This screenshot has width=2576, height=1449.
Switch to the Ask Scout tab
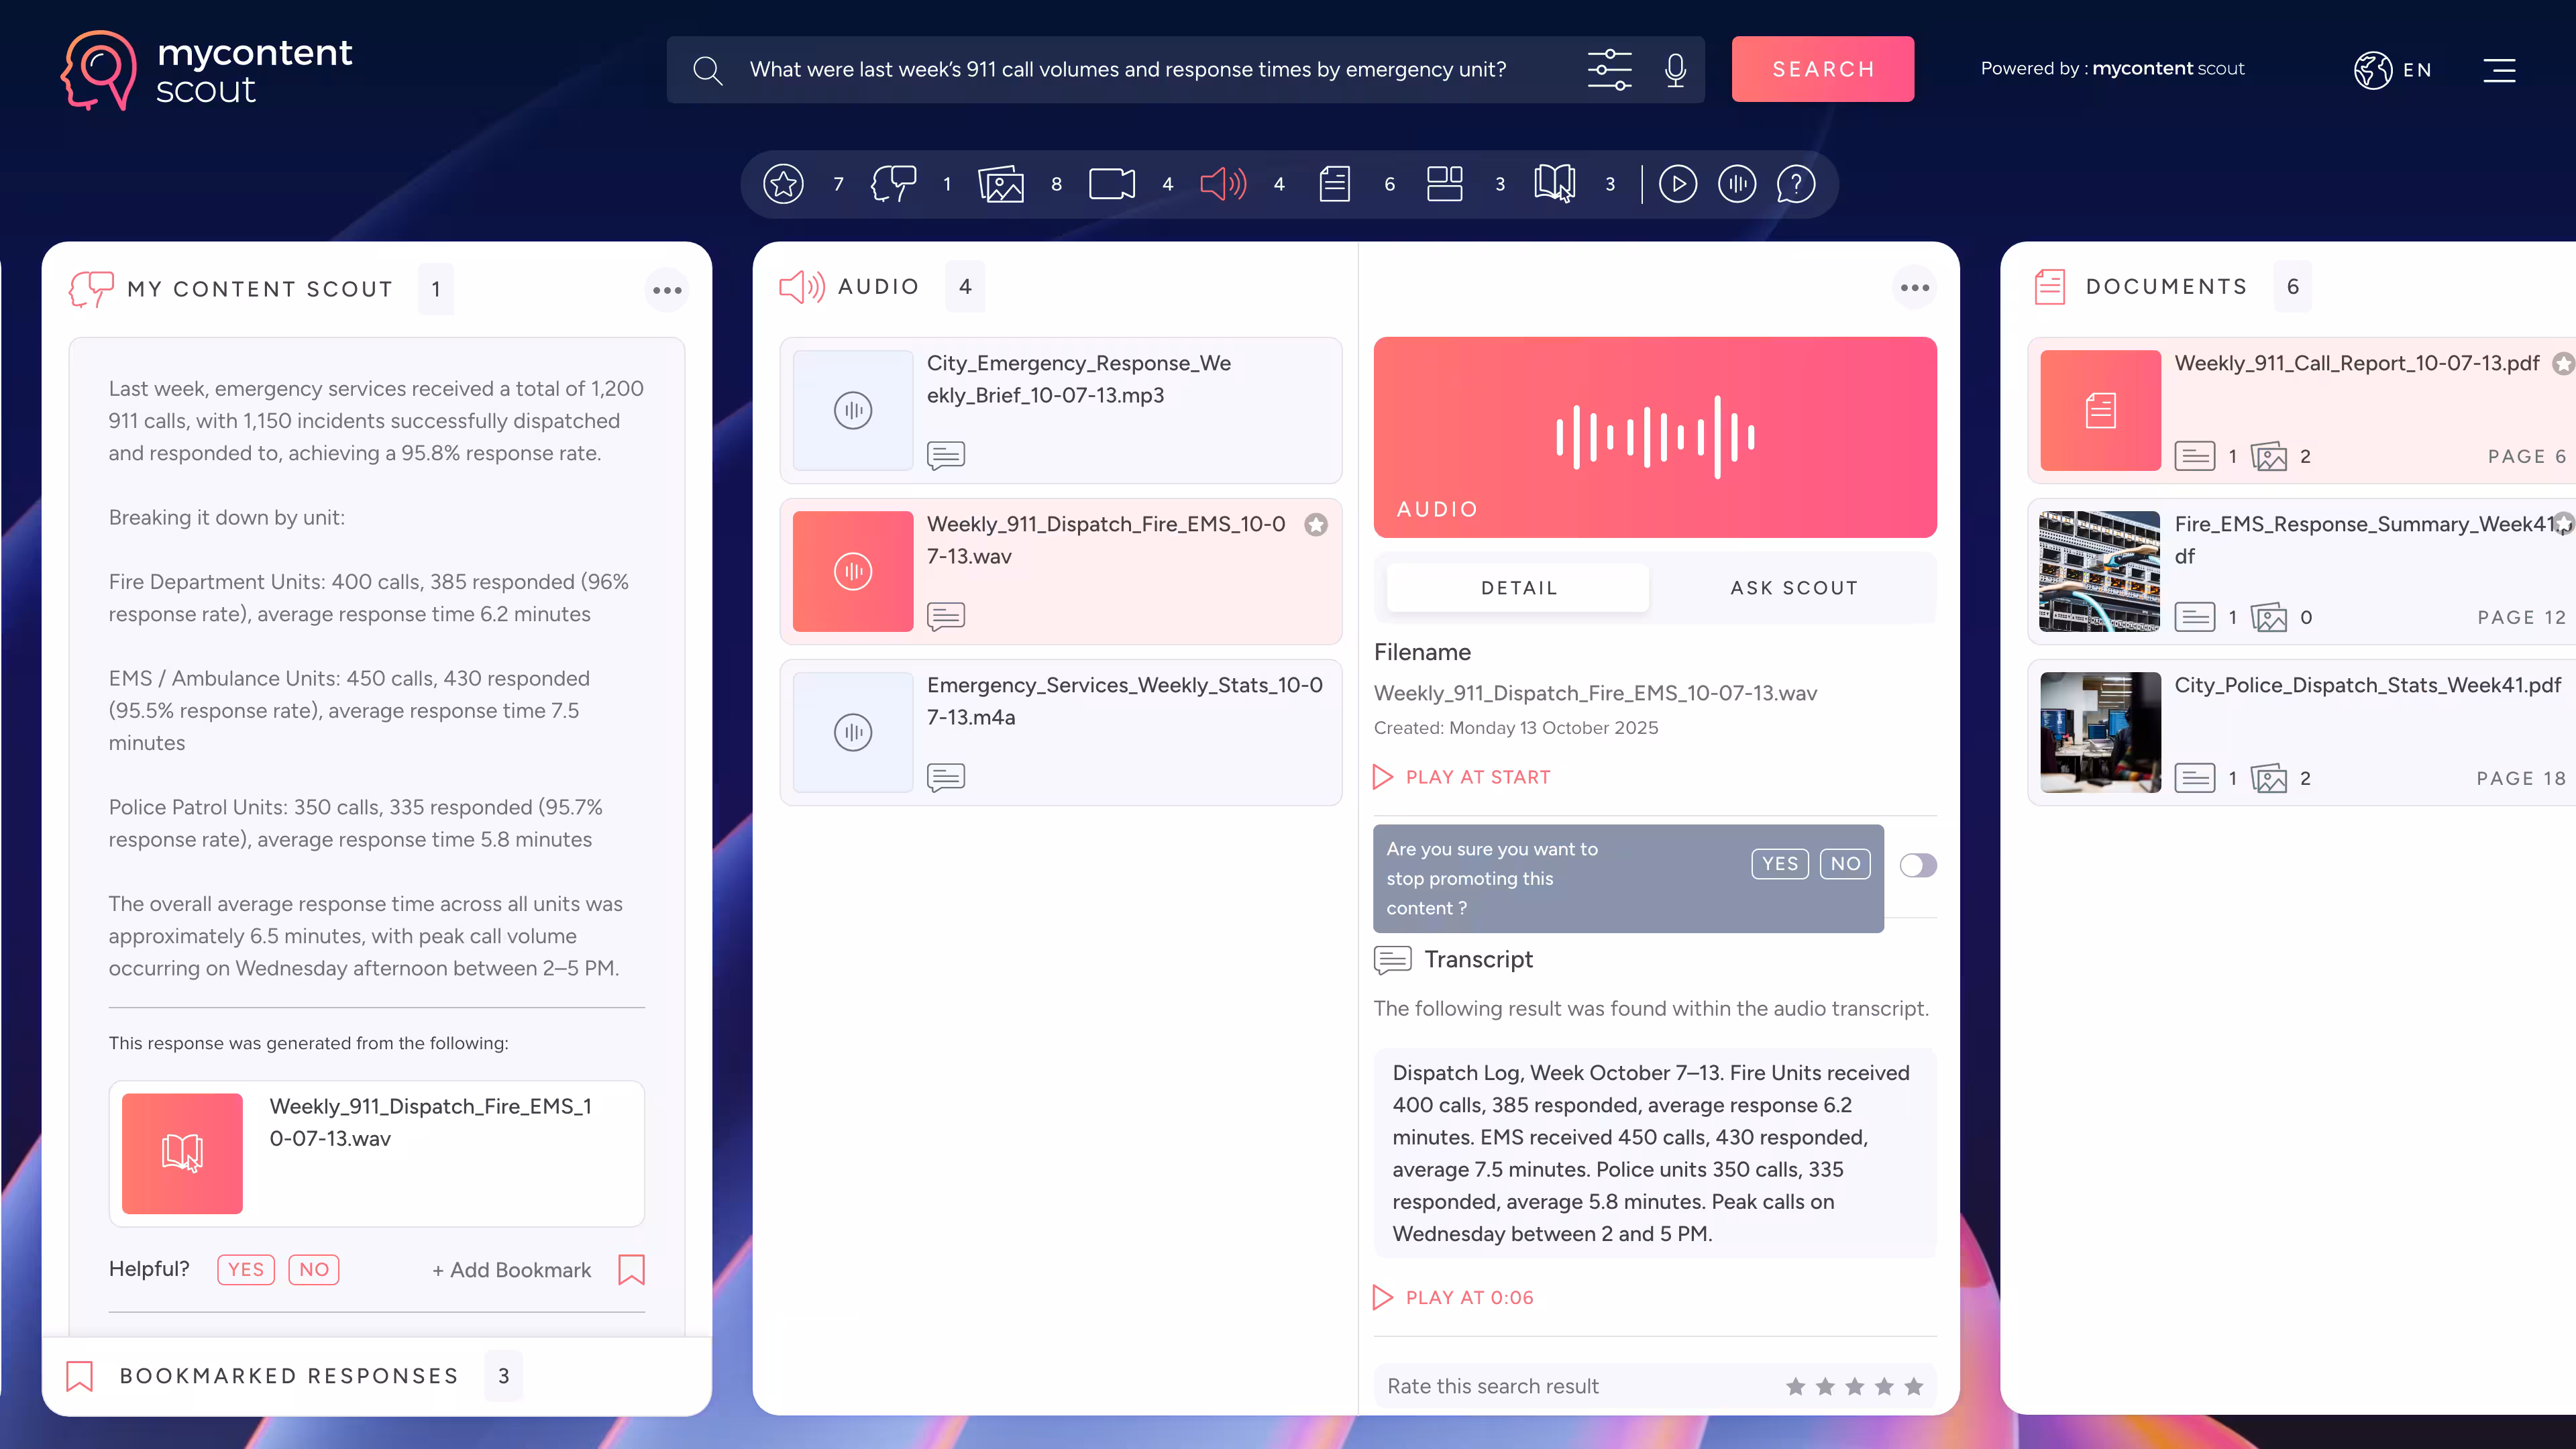pos(1794,588)
